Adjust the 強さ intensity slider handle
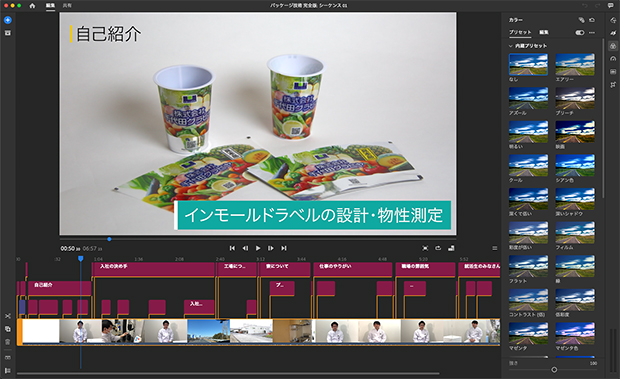Viewport: 620px width, 379px height. tap(554, 370)
